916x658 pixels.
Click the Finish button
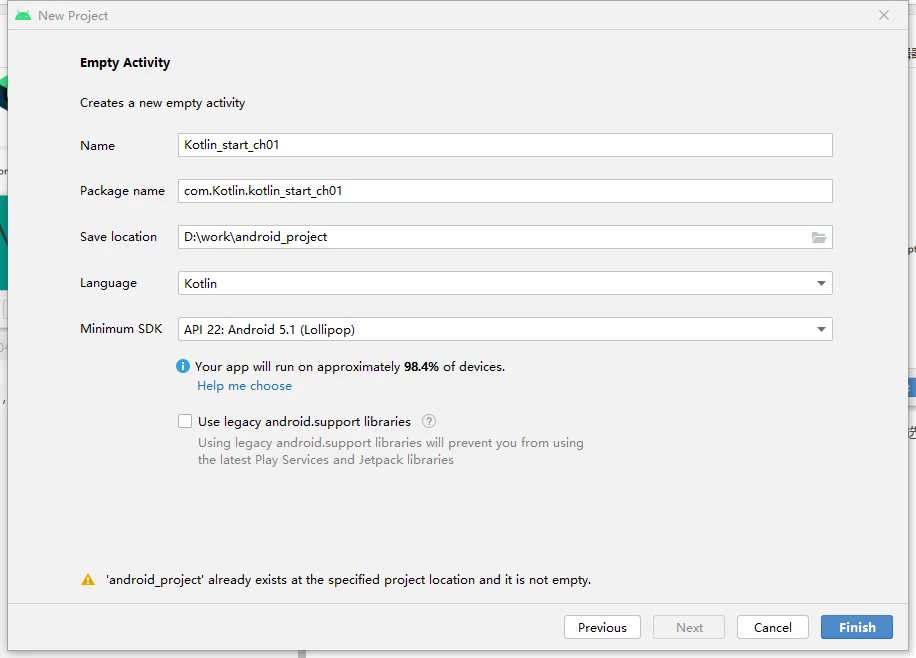857,627
